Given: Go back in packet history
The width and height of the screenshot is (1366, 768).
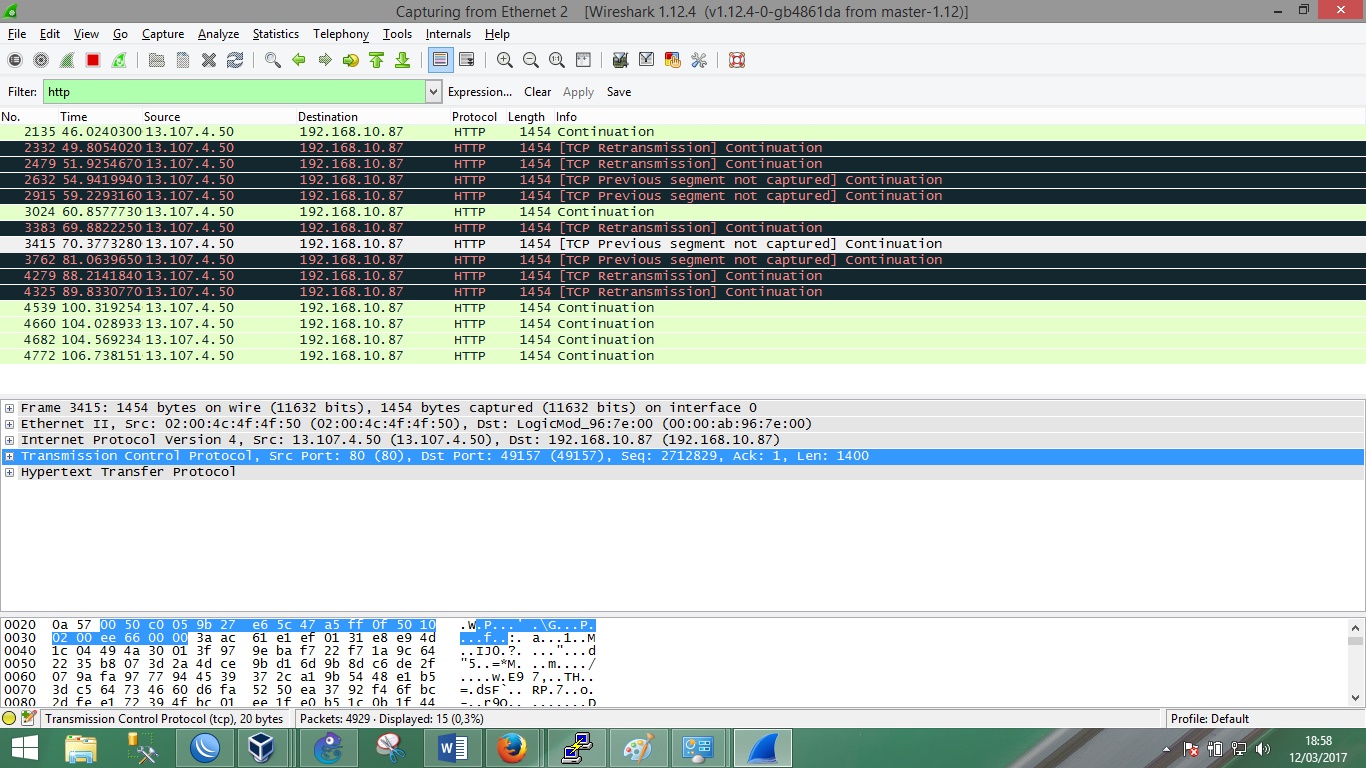Looking at the screenshot, I should tap(298, 60).
